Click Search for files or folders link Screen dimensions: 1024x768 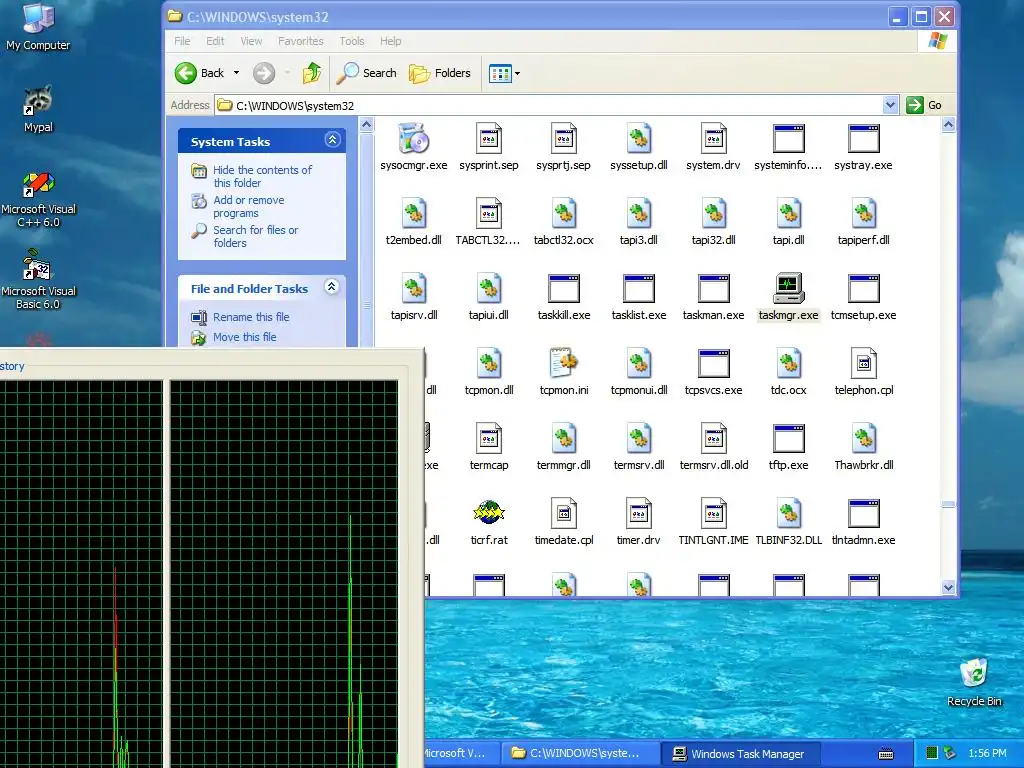coord(255,236)
